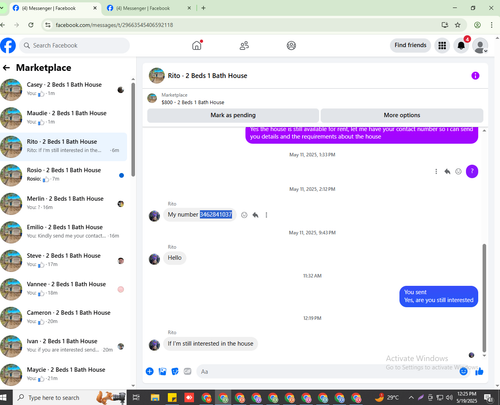The height and width of the screenshot is (405, 500).
Task: Click More options button
Action: [402, 115]
